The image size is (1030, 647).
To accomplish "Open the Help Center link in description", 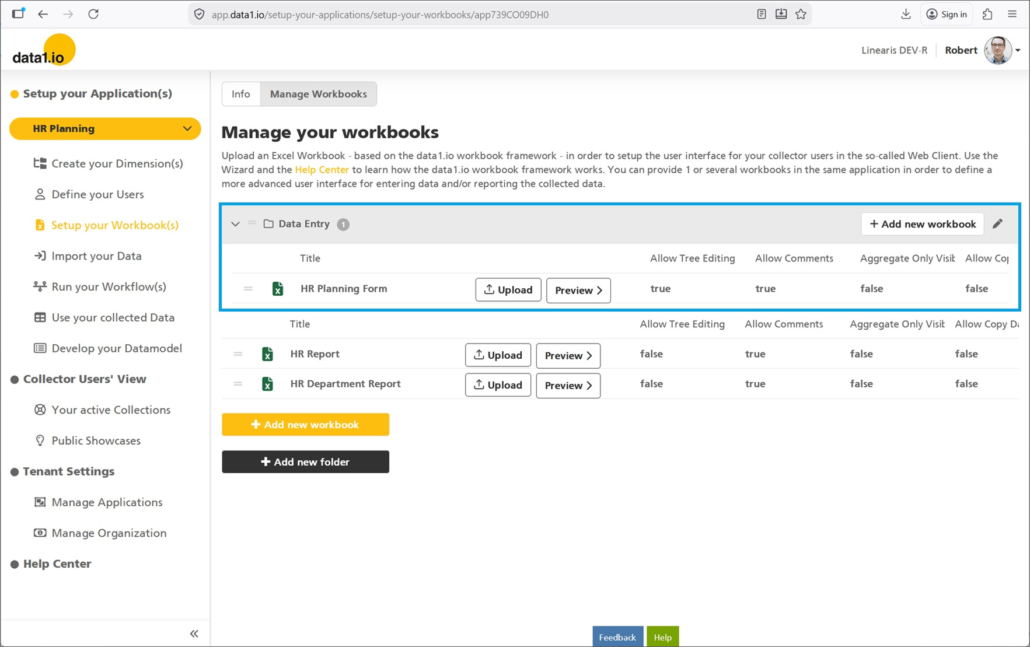I will (322, 170).
